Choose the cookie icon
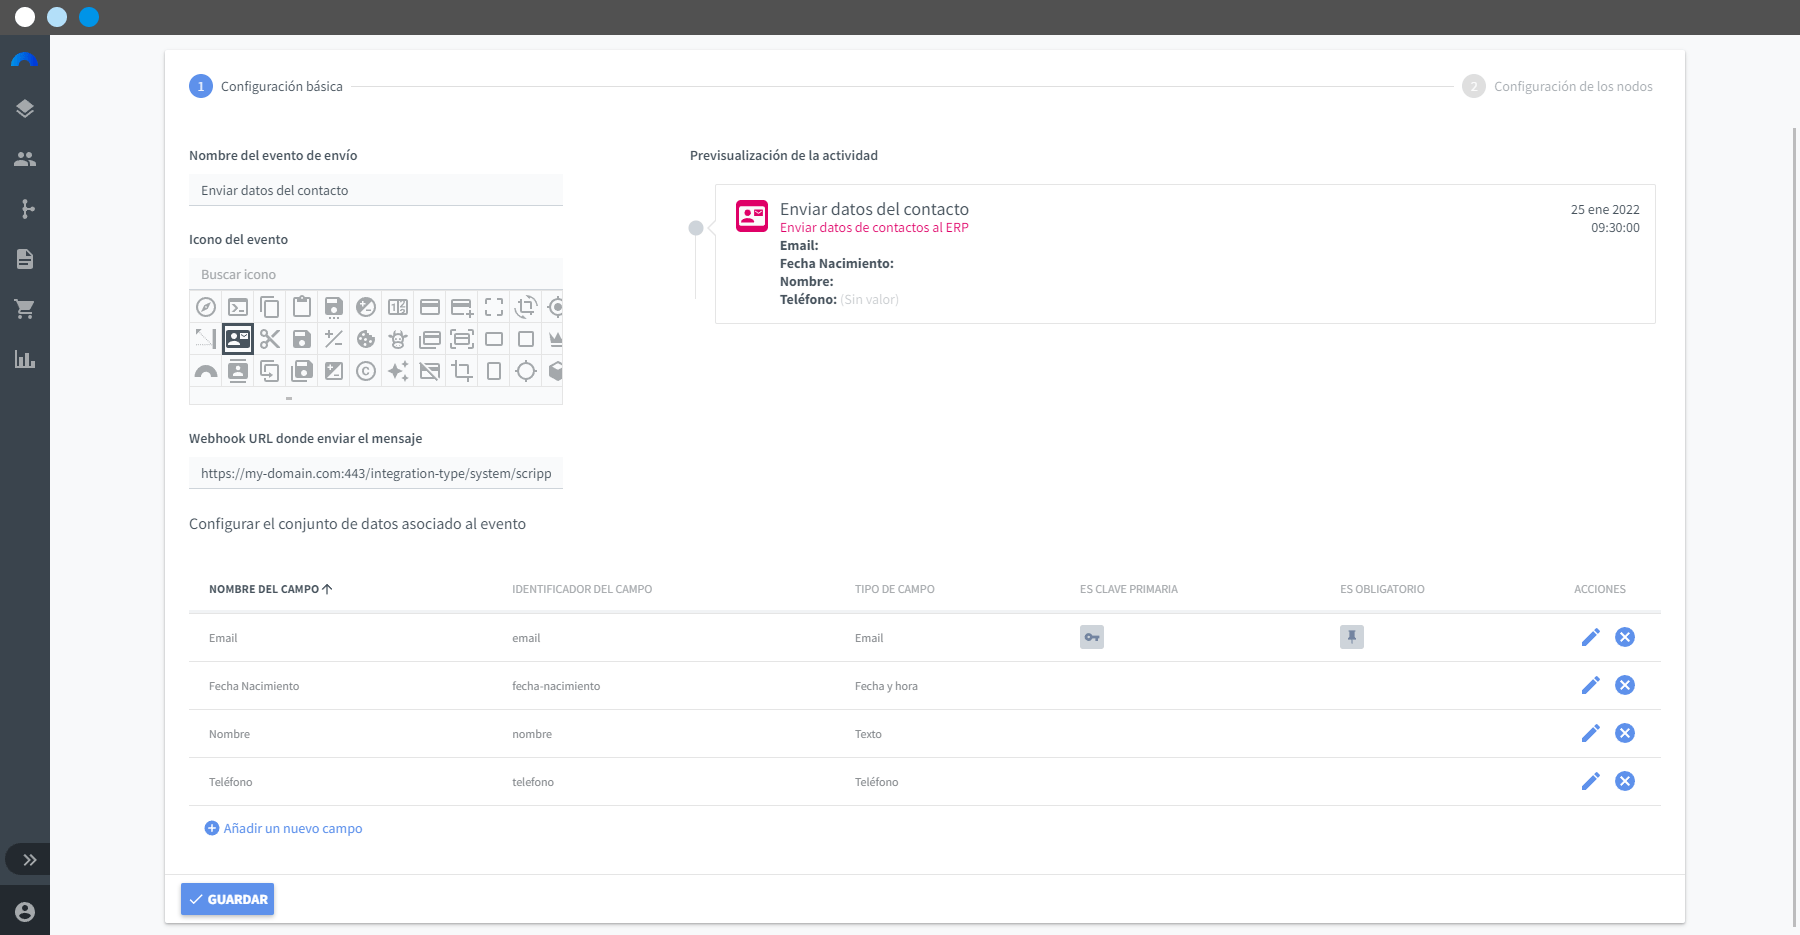 coord(366,339)
